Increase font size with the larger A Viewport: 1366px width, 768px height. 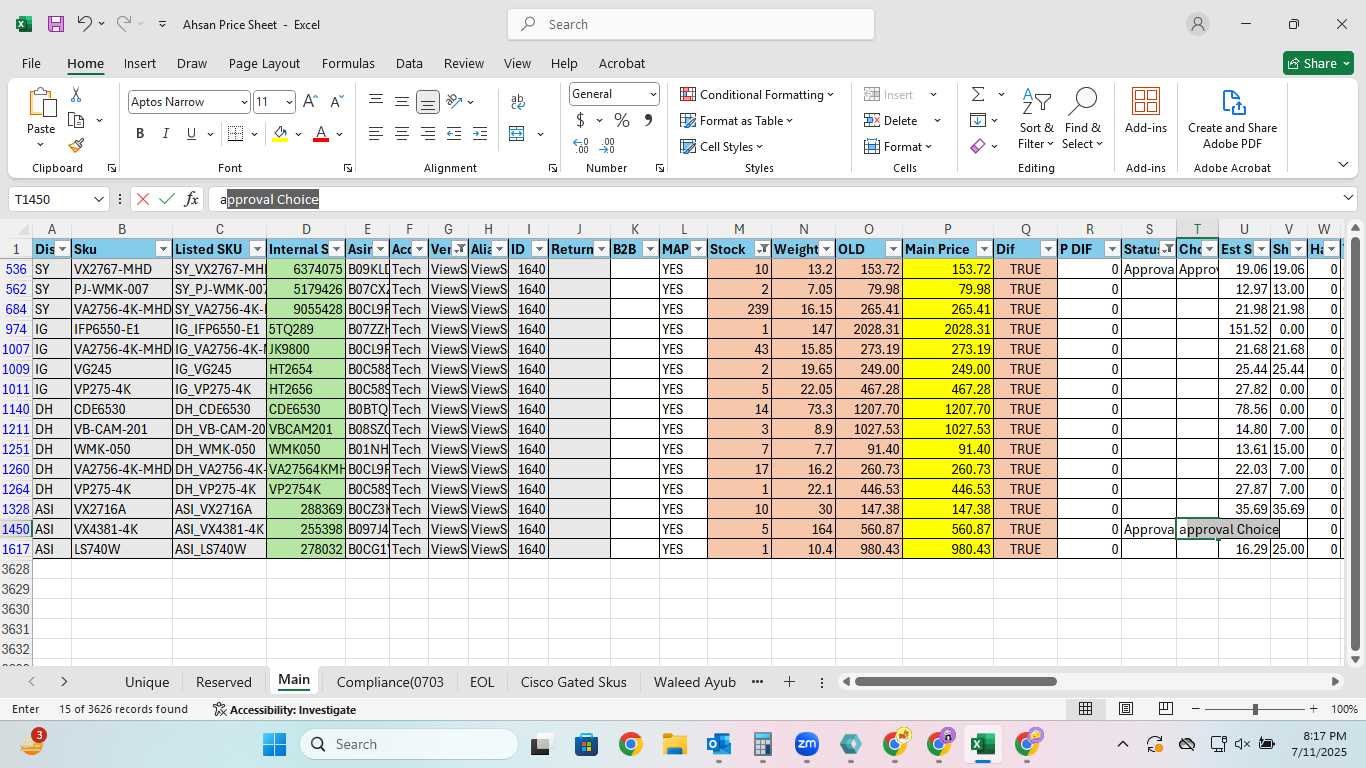[310, 102]
